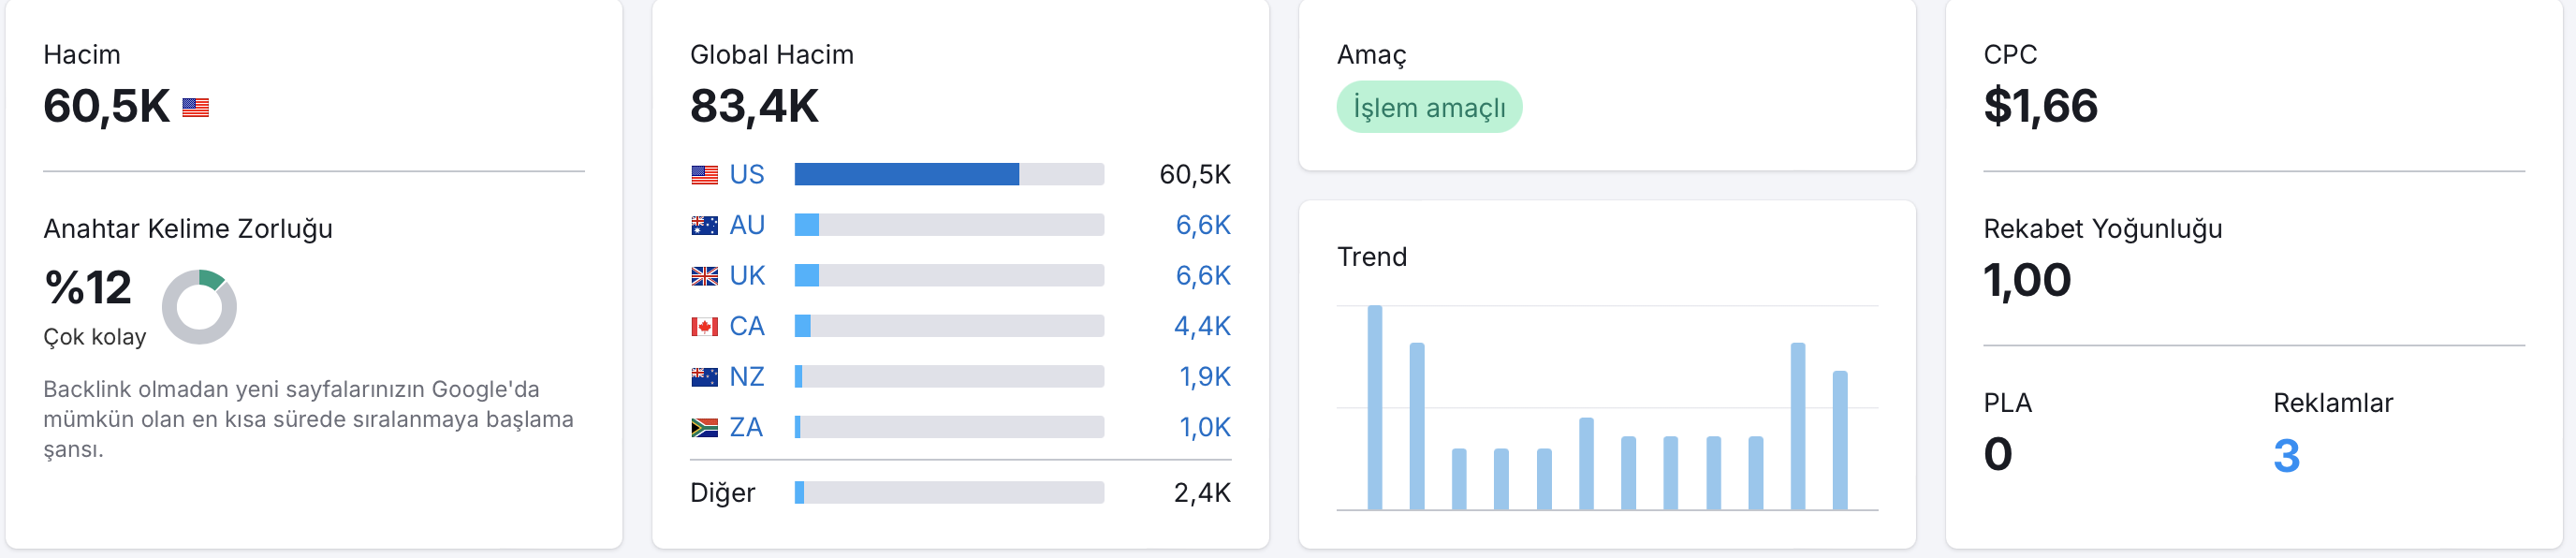This screenshot has height=558, width=2576.
Task: Click the Canada flag icon in country list
Action: (704, 327)
